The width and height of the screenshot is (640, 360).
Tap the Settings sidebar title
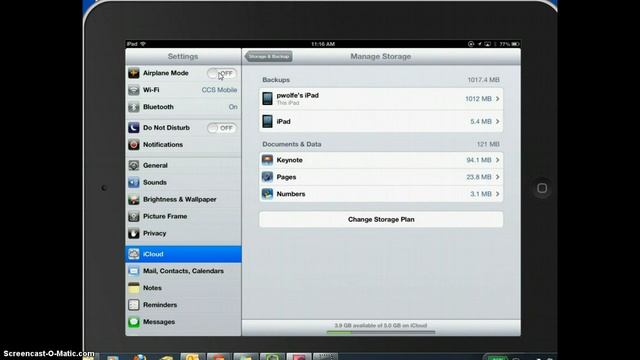click(183, 57)
